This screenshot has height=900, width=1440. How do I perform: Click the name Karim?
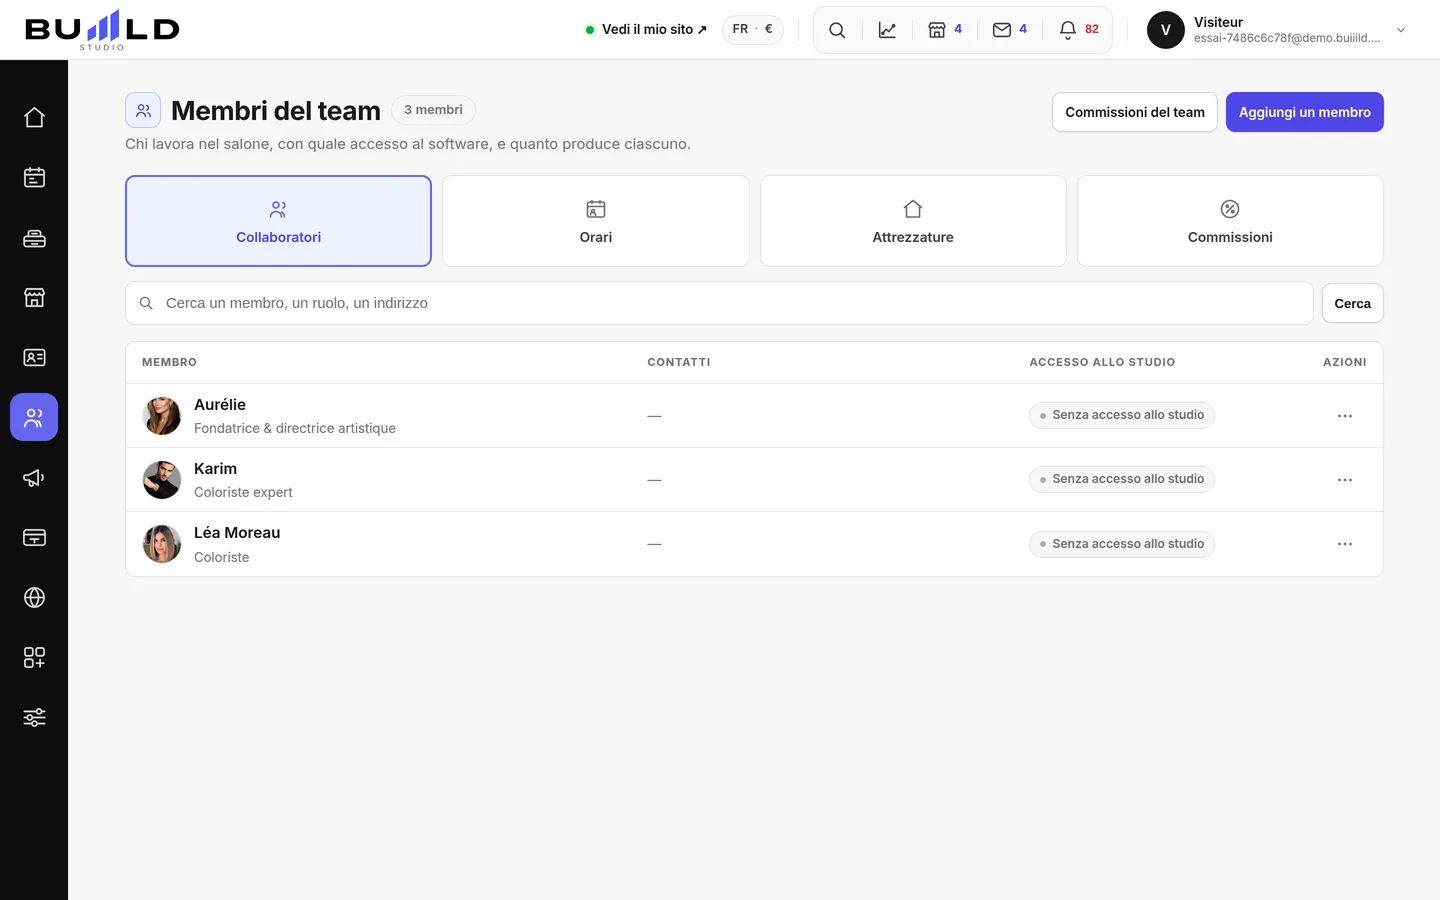tap(215, 468)
